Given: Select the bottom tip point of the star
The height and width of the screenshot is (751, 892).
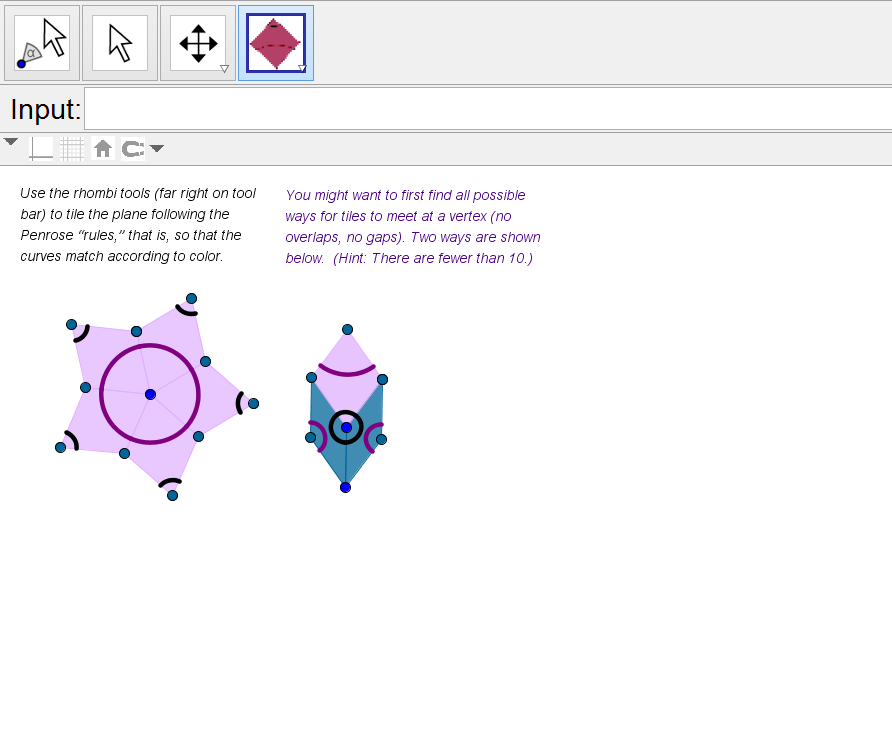Looking at the screenshot, I should tap(172, 496).
